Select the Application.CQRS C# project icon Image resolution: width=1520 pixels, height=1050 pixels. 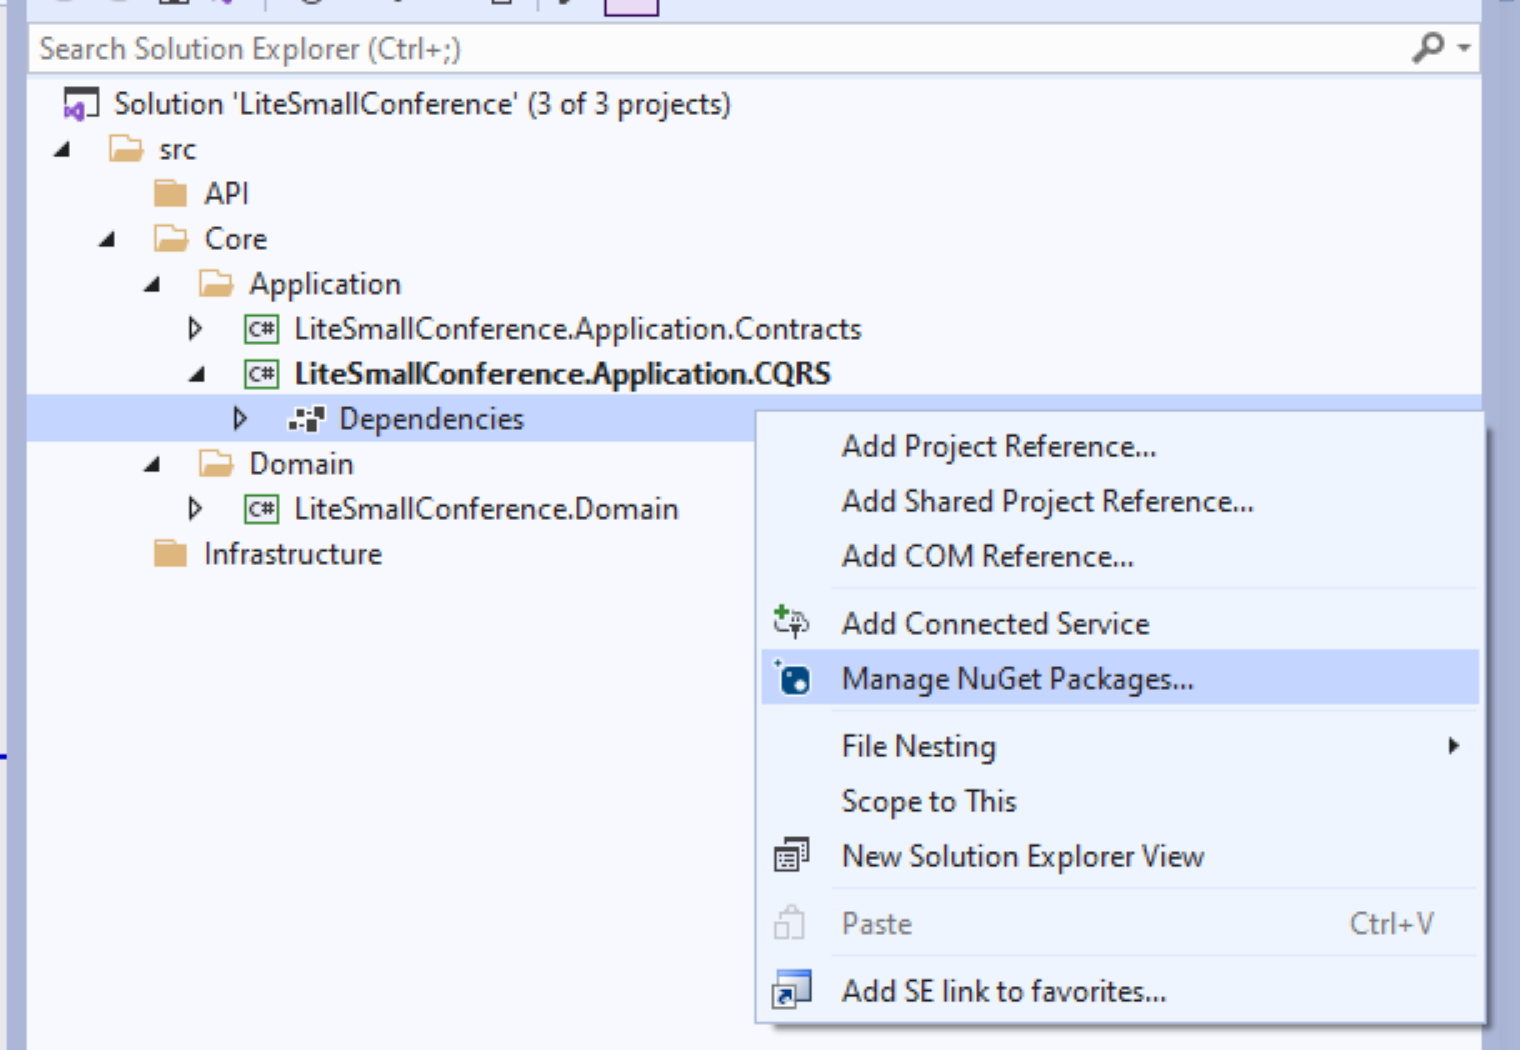pos(262,374)
